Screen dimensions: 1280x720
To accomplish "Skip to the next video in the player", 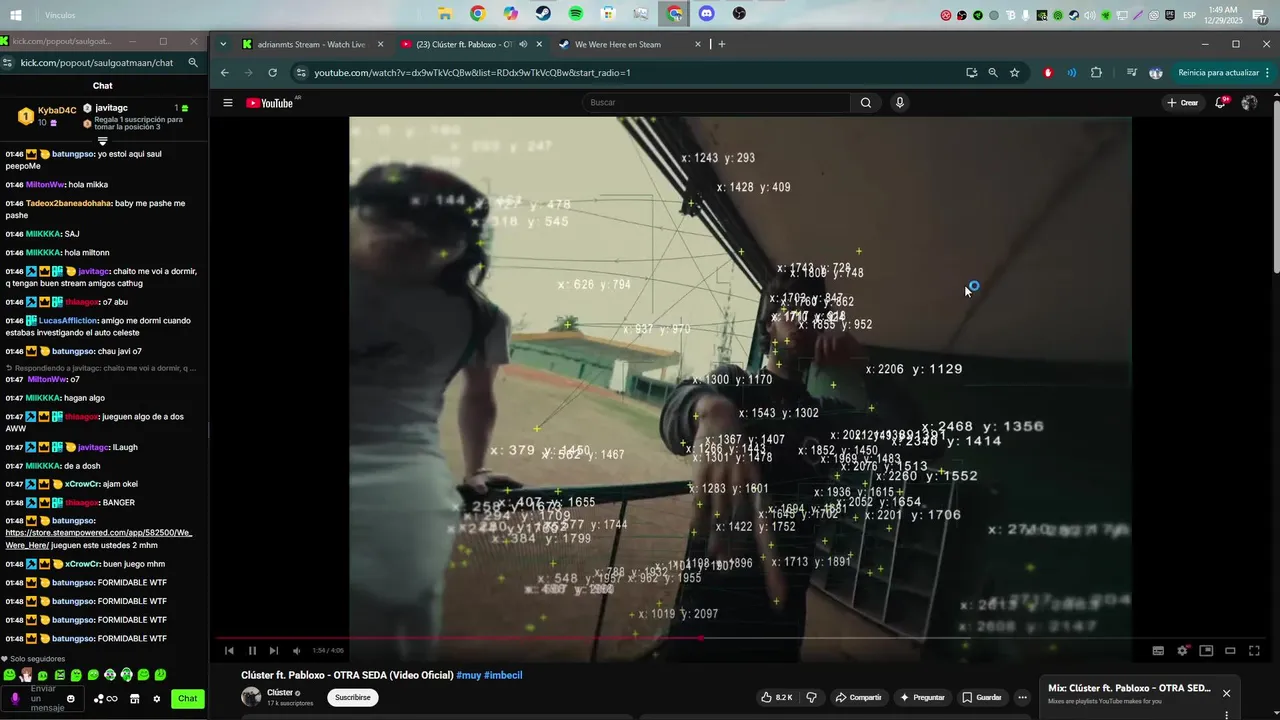I will tap(273, 651).
